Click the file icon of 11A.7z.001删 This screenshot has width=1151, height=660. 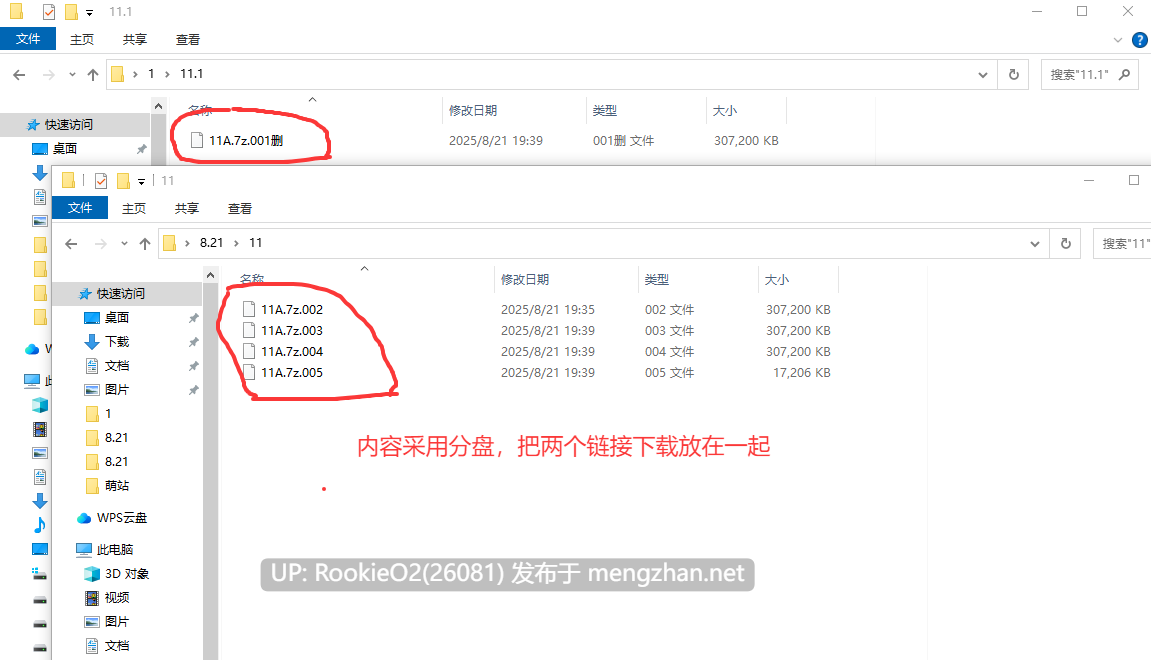click(197, 140)
